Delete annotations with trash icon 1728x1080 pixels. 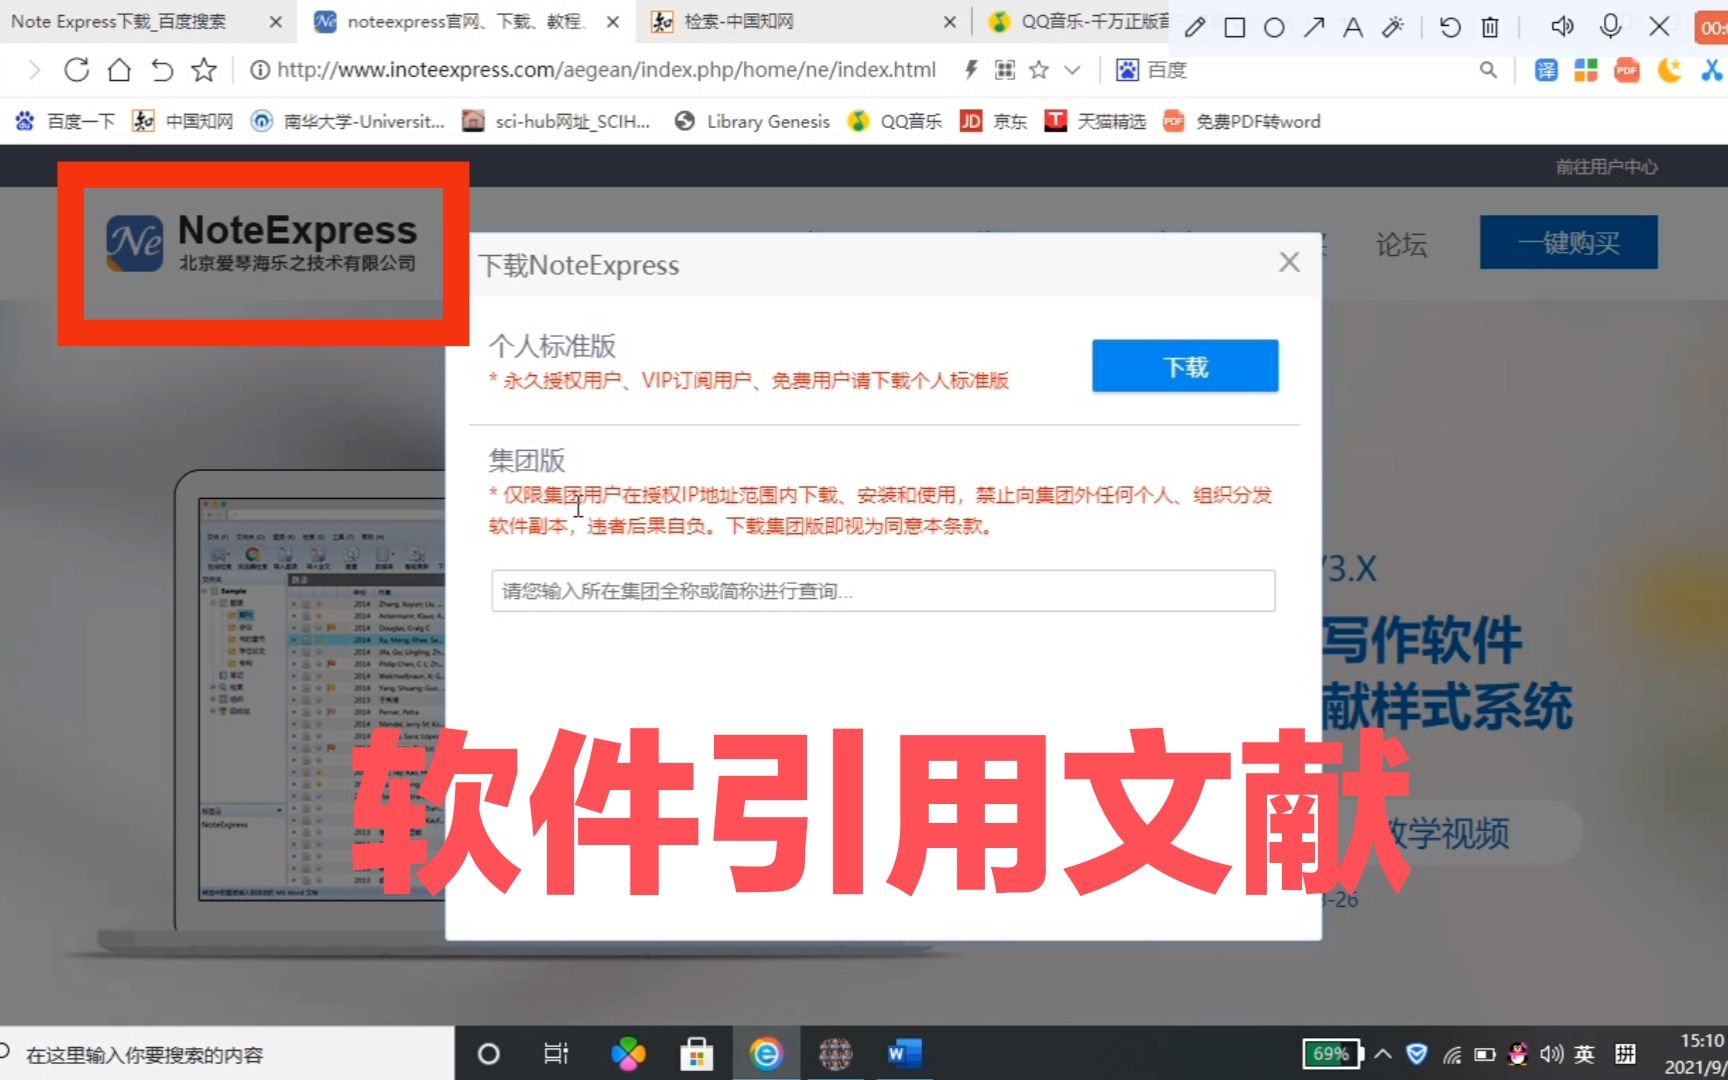point(1490,27)
